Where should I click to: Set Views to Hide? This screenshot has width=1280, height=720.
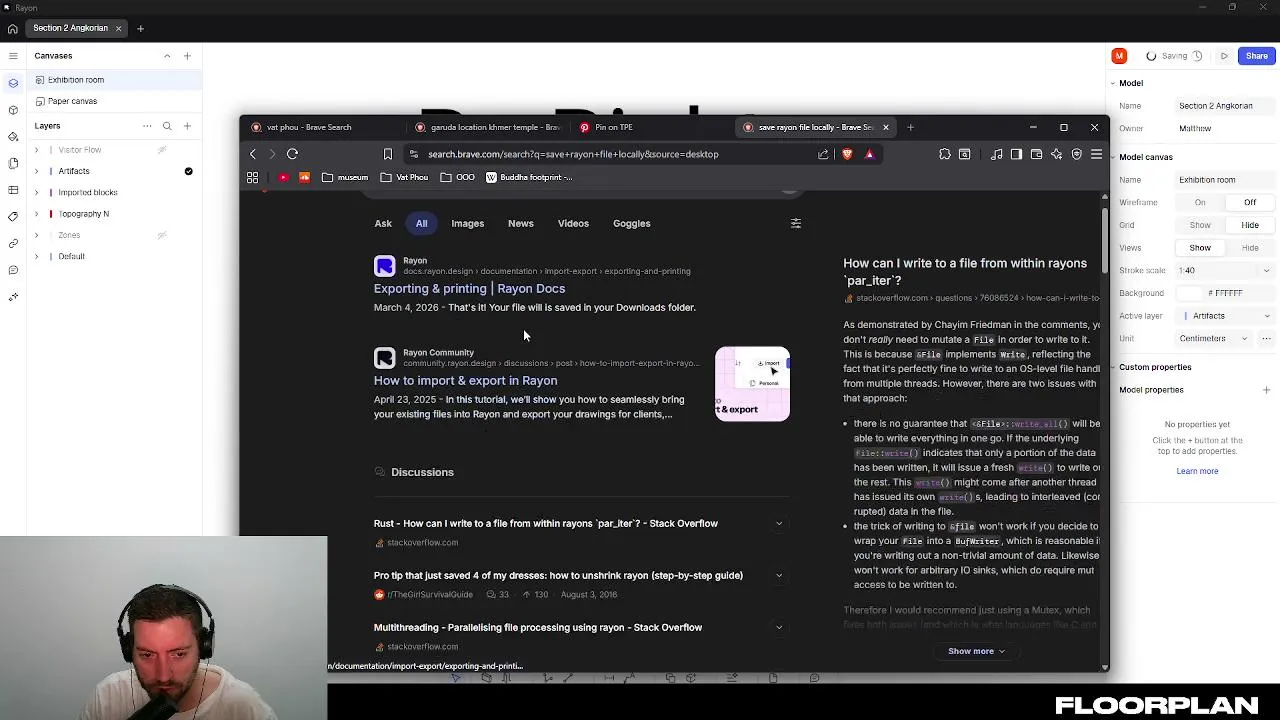point(1250,248)
